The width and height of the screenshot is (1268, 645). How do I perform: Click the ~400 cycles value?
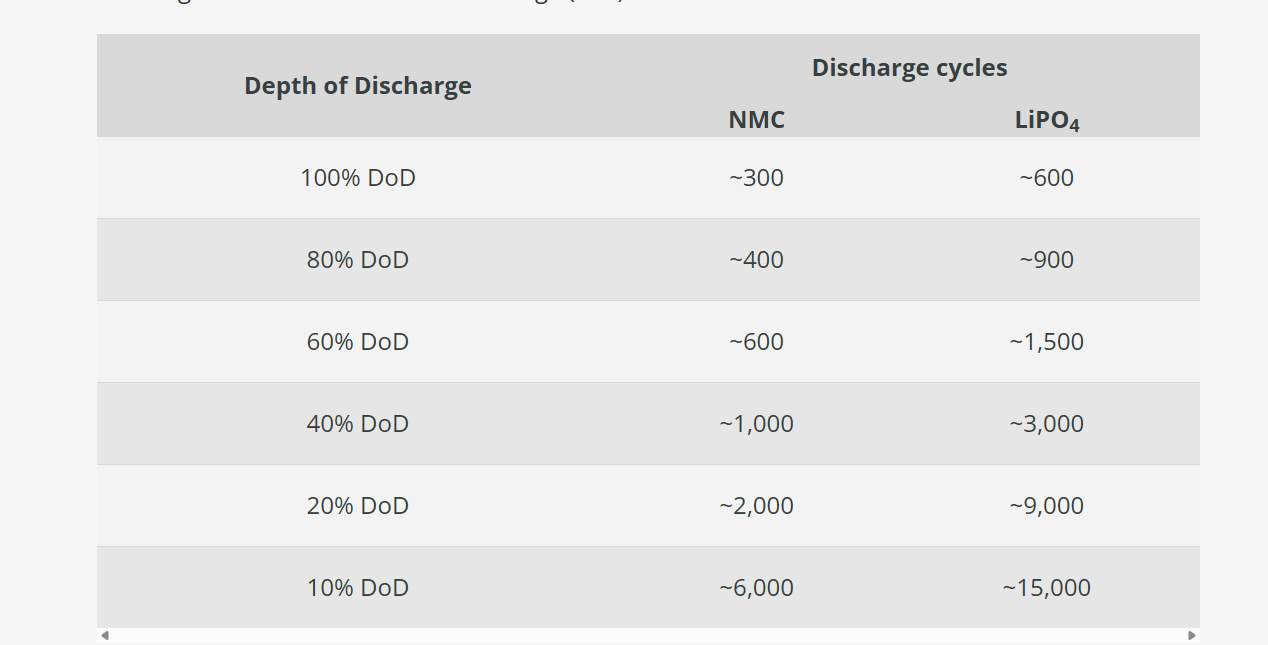(756, 260)
